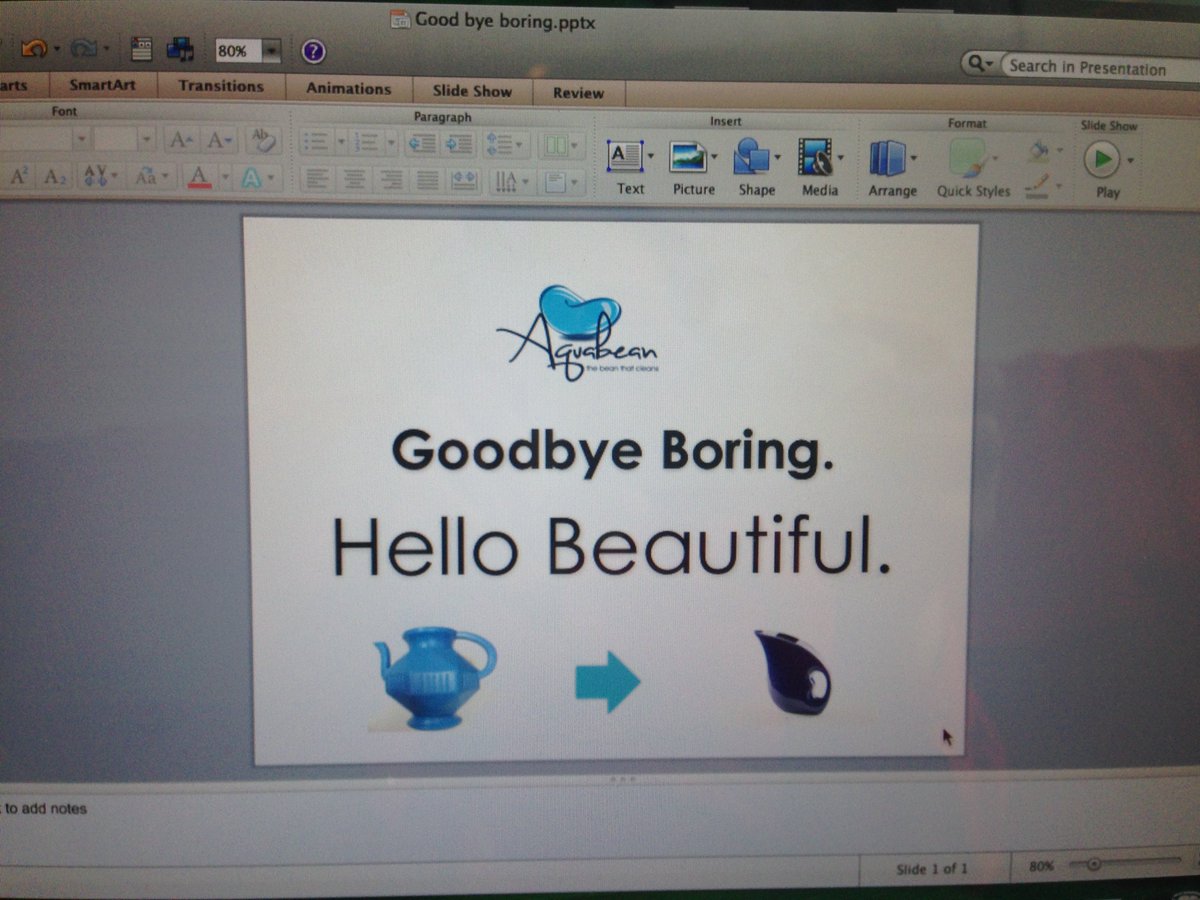Click the Redo arrow icon
Screen dimensions: 1200x900
82,47
